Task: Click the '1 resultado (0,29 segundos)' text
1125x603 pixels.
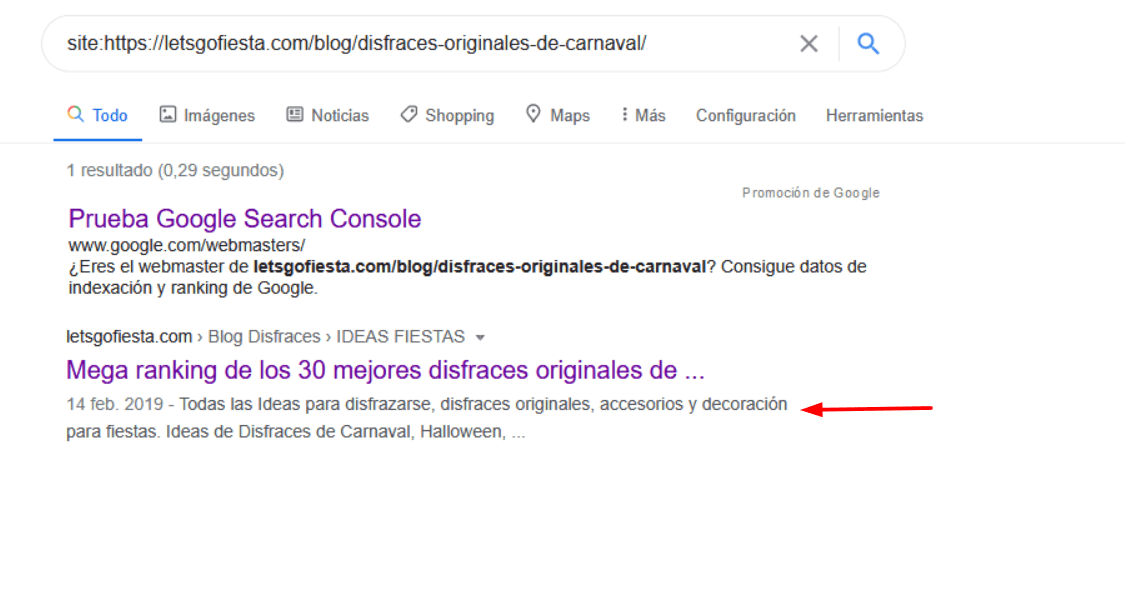Action: 175,171
